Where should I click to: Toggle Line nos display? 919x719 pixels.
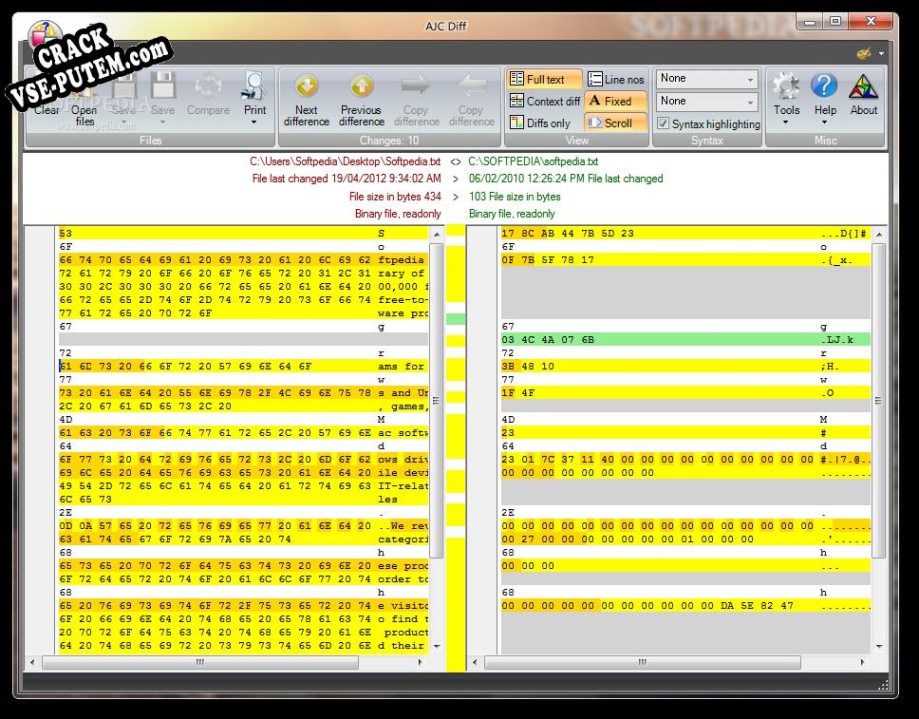coord(617,79)
